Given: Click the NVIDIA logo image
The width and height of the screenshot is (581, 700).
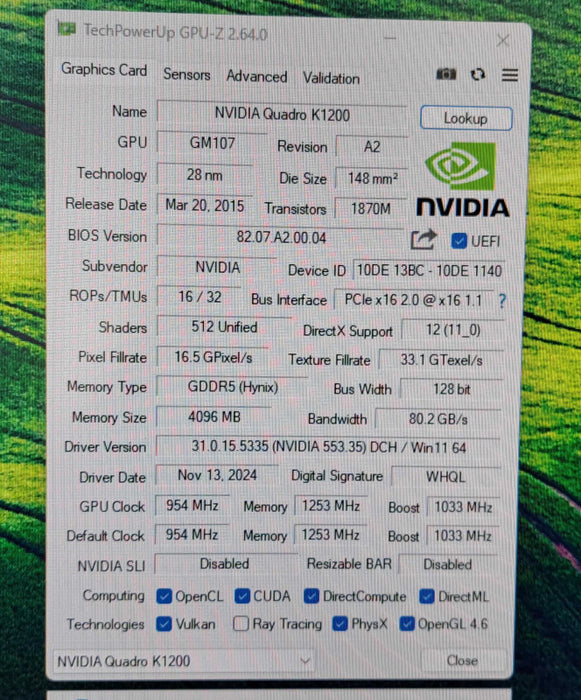Looking at the screenshot, I should click(462, 179).
